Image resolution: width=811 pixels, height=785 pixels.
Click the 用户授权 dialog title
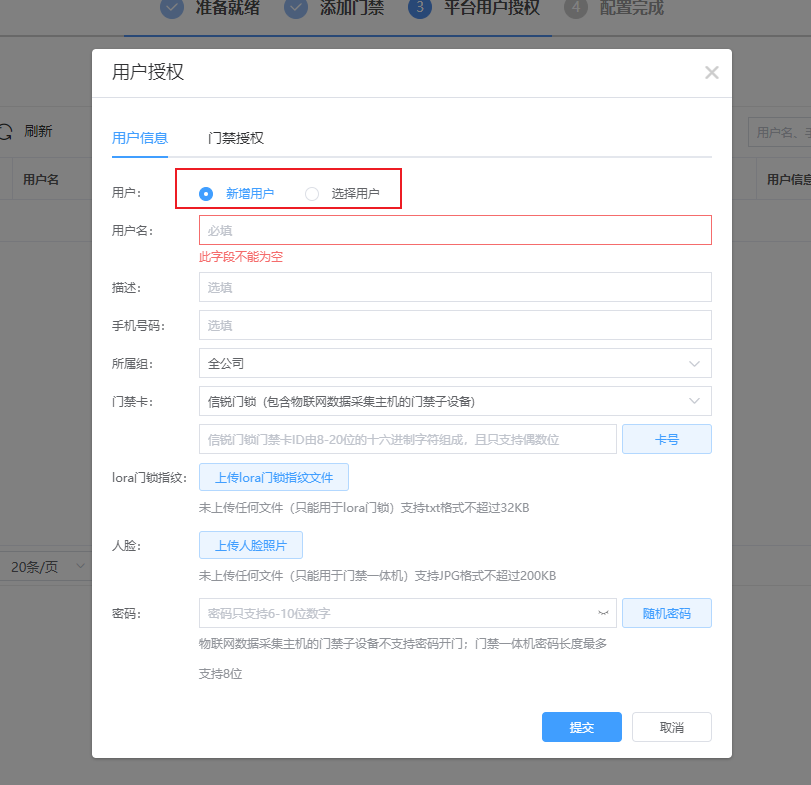pyautogui.click(x=148, y=72)
